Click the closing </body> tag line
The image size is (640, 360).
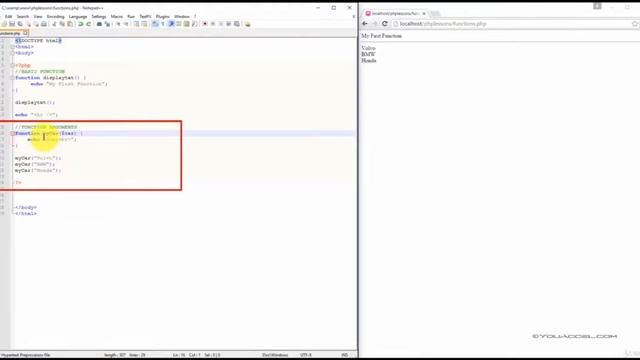tap(25, 207)
